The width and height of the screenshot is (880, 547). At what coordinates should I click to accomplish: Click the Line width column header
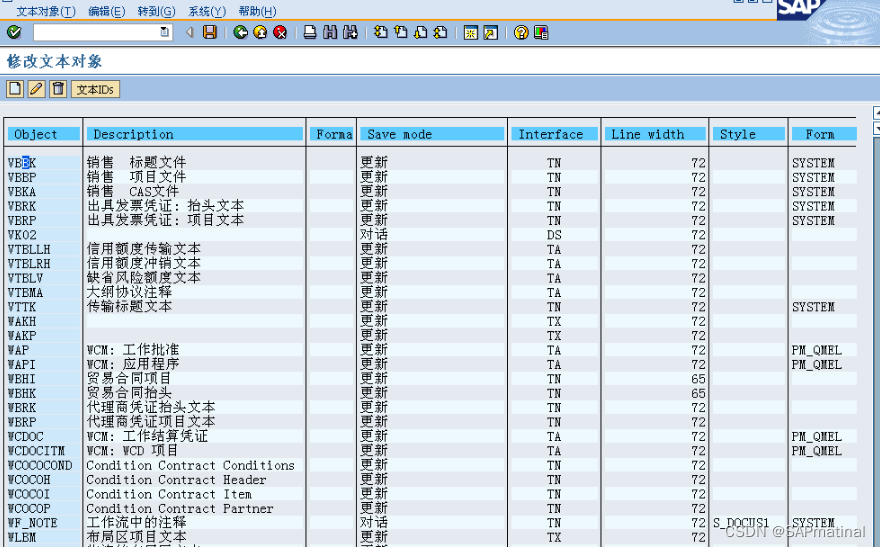[x=655, y=134]
